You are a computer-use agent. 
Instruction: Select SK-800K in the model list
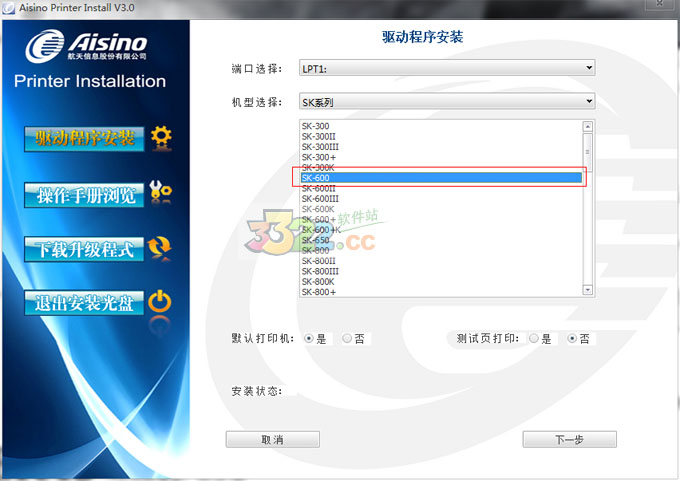click(441, 282)
